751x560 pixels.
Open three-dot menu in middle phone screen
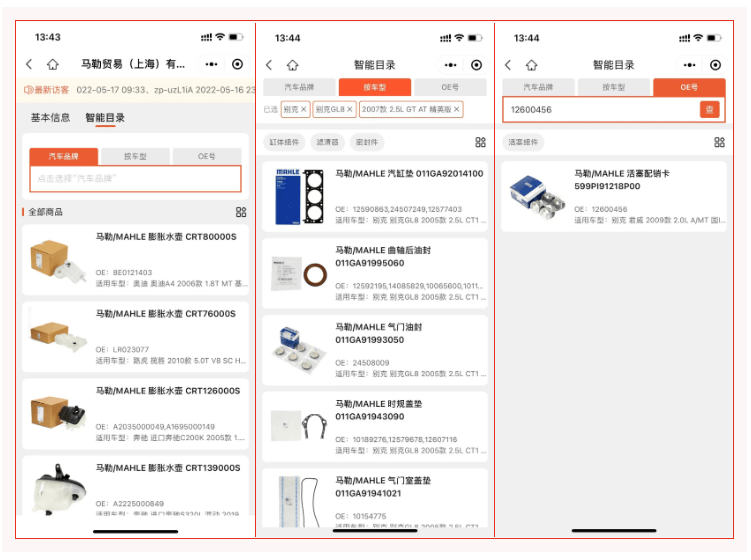450,65
